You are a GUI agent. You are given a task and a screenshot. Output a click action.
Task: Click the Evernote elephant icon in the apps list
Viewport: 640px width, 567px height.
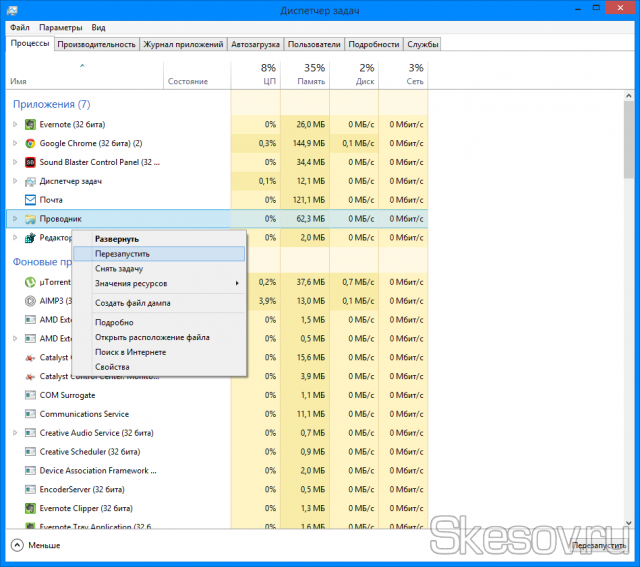tap(30, 124)
